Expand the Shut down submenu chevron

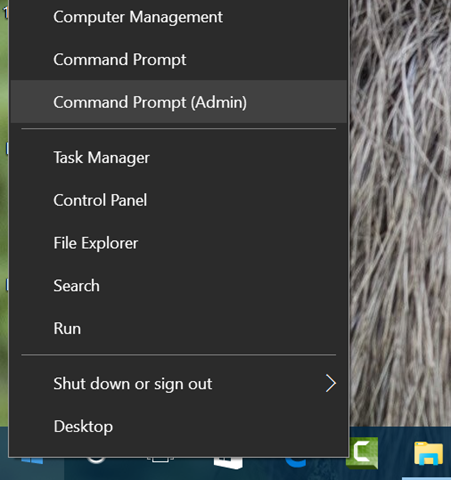pyautogui.click(x=330, y=384)
